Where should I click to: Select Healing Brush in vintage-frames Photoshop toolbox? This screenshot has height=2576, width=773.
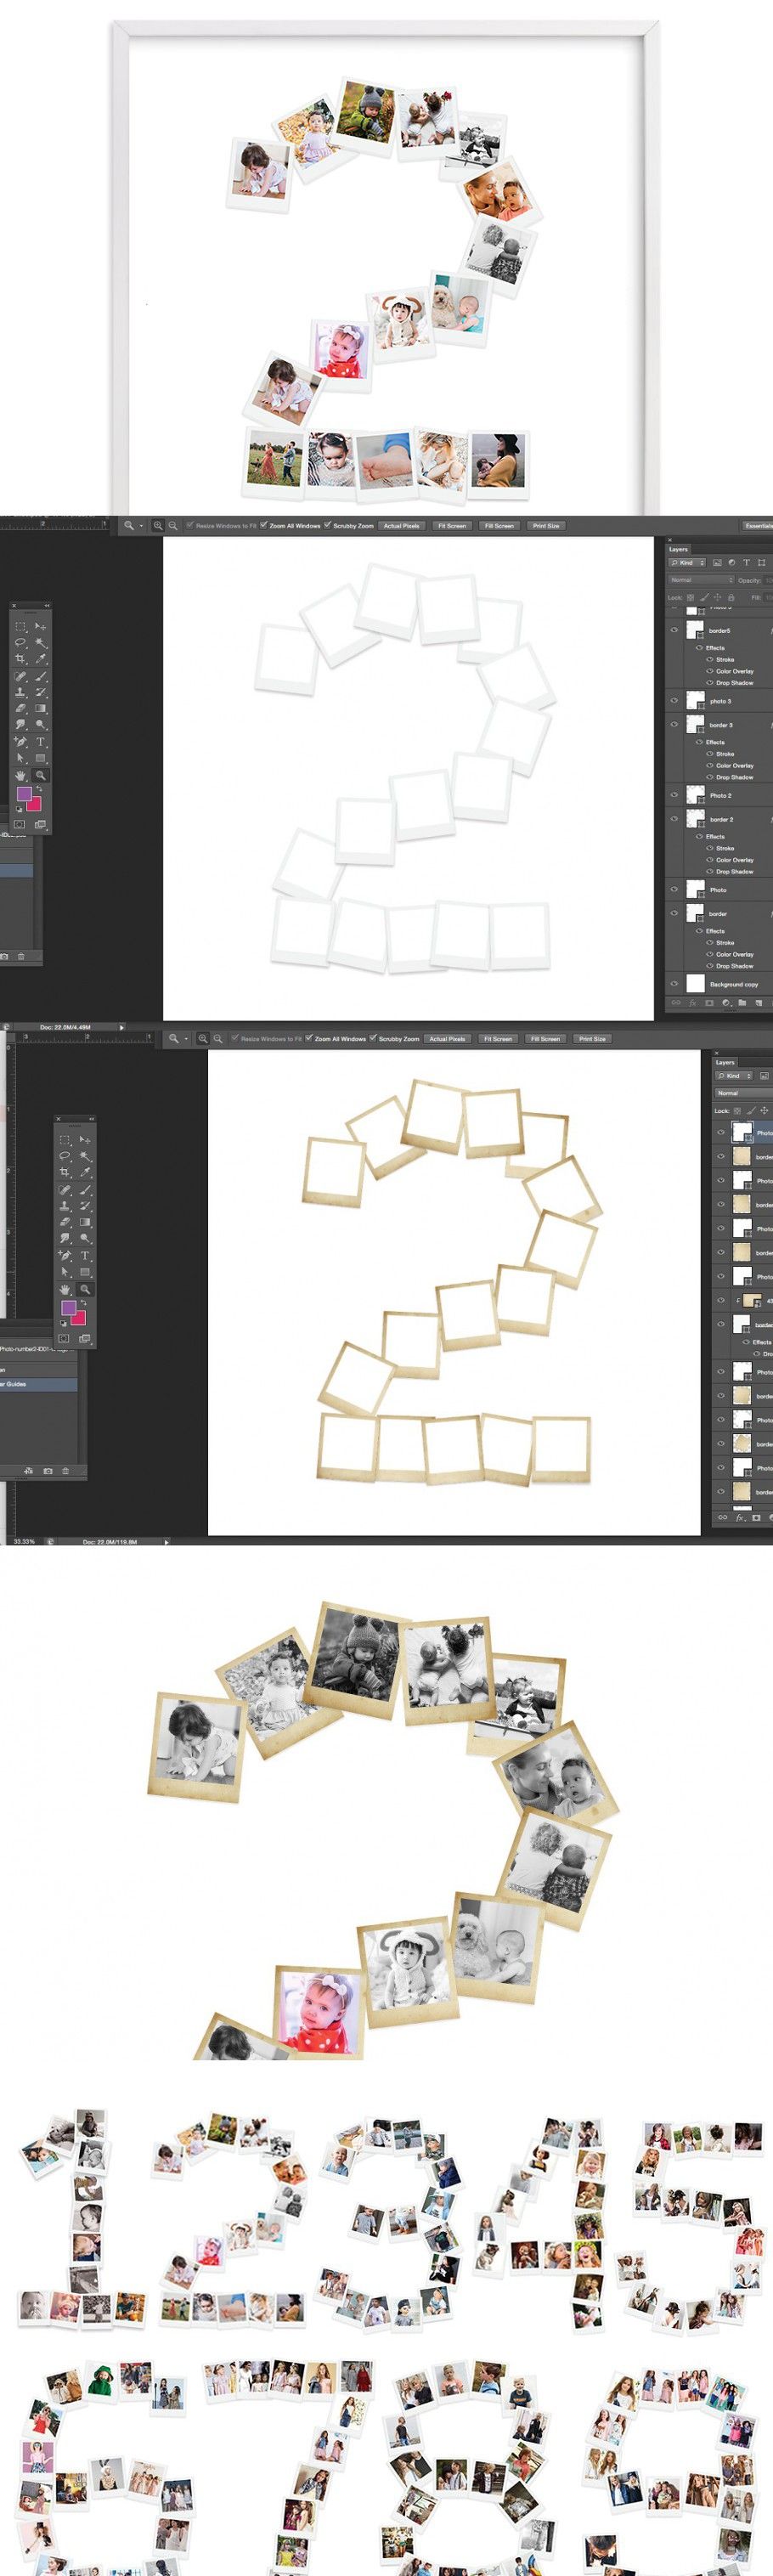65,1190
